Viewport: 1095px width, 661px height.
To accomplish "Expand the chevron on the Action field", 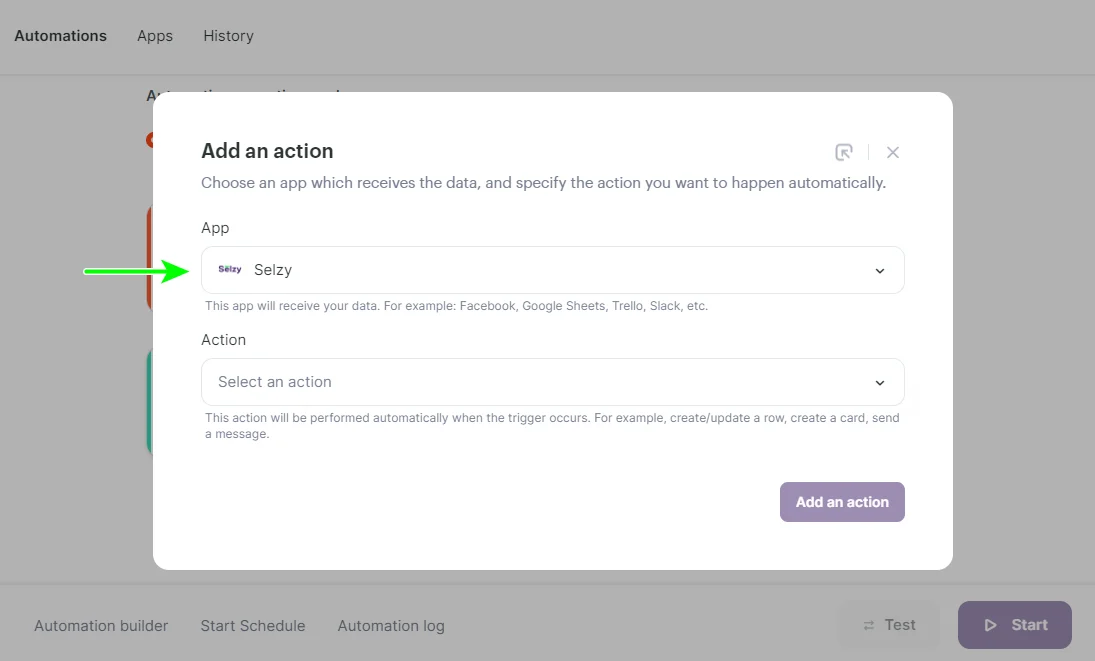I will click(x=880, y=382).
